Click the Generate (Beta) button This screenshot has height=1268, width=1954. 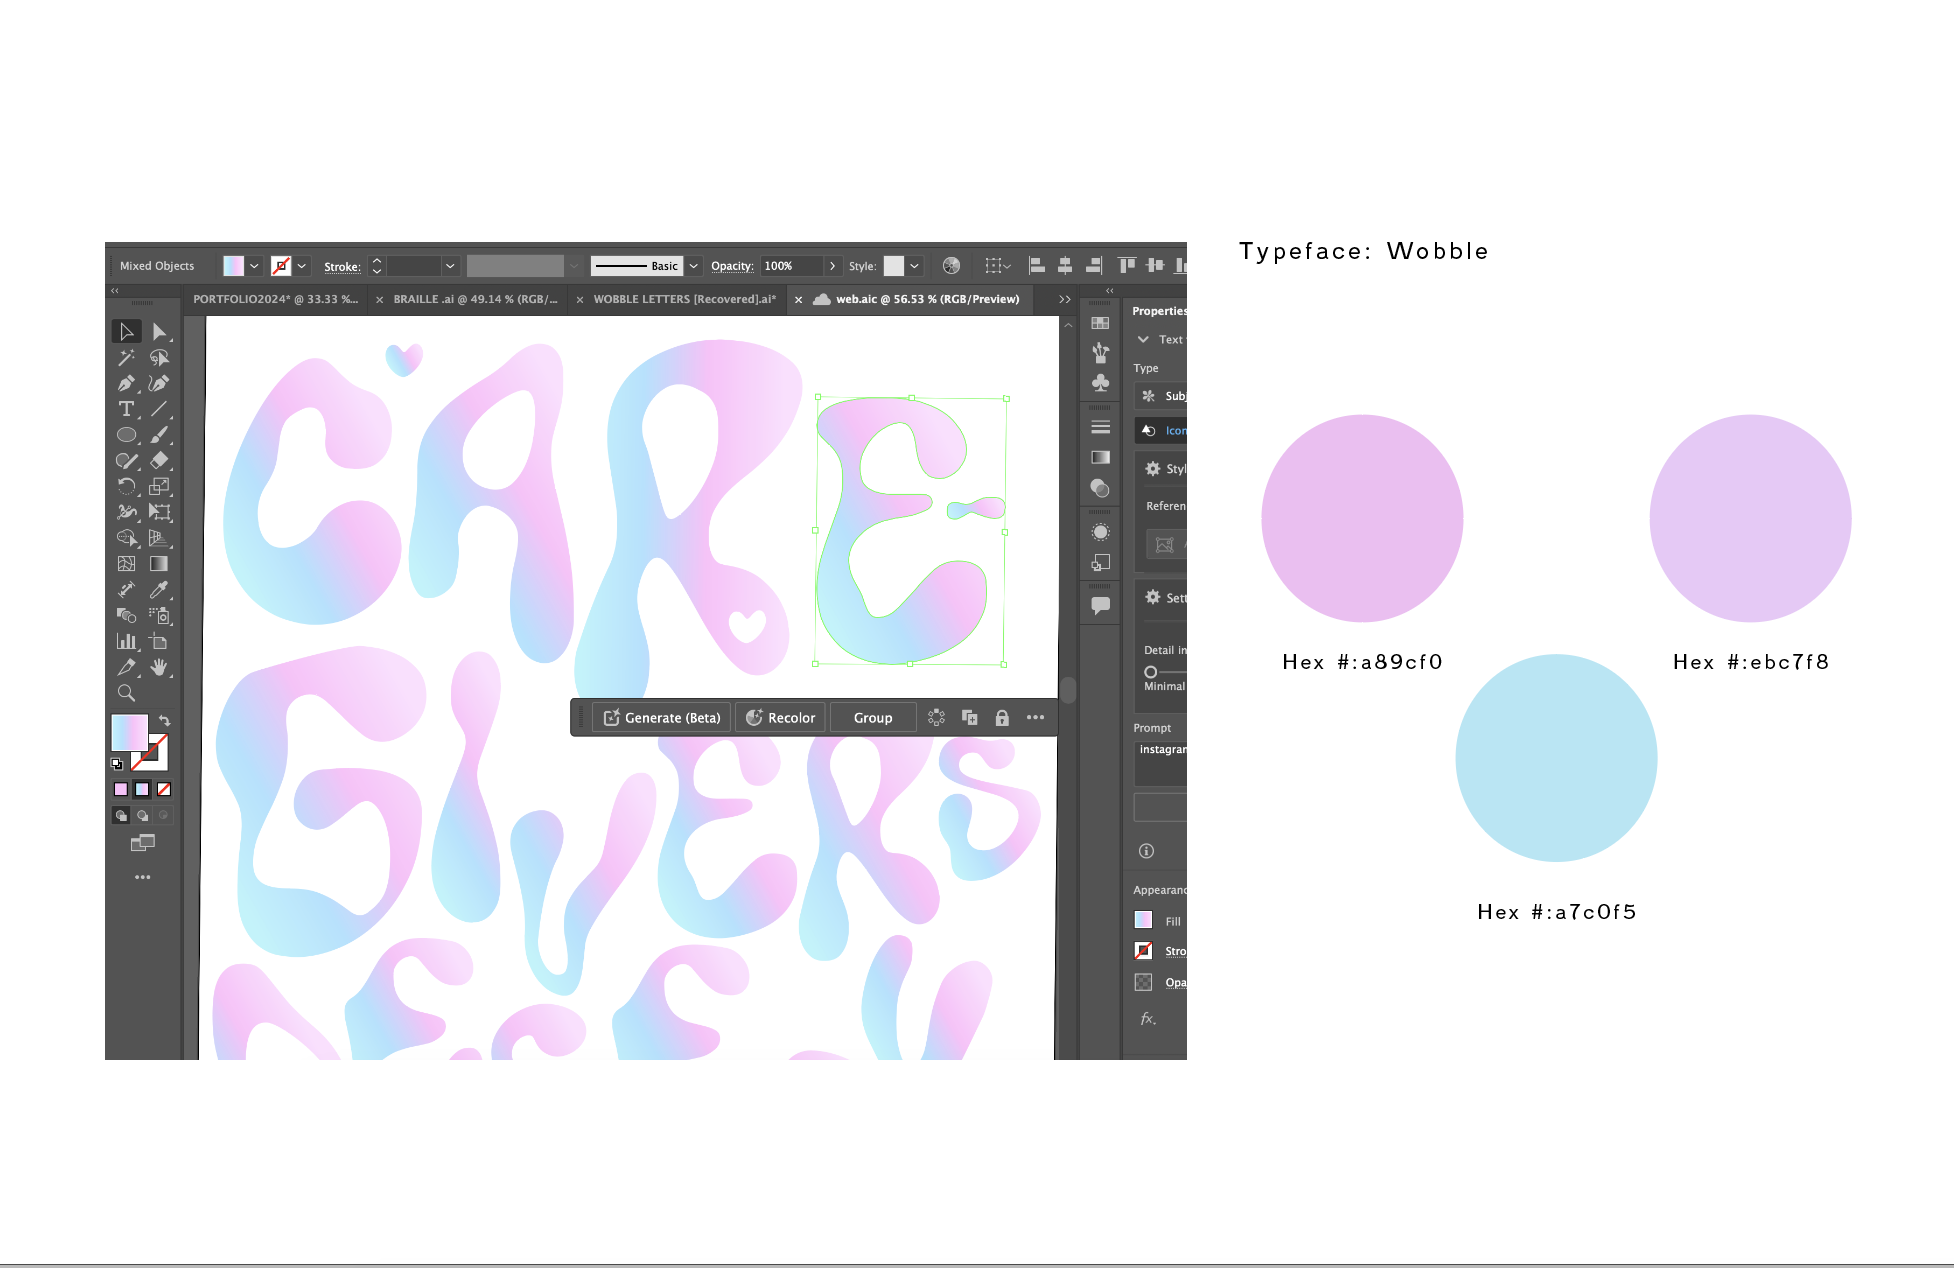tap(662, 718)
